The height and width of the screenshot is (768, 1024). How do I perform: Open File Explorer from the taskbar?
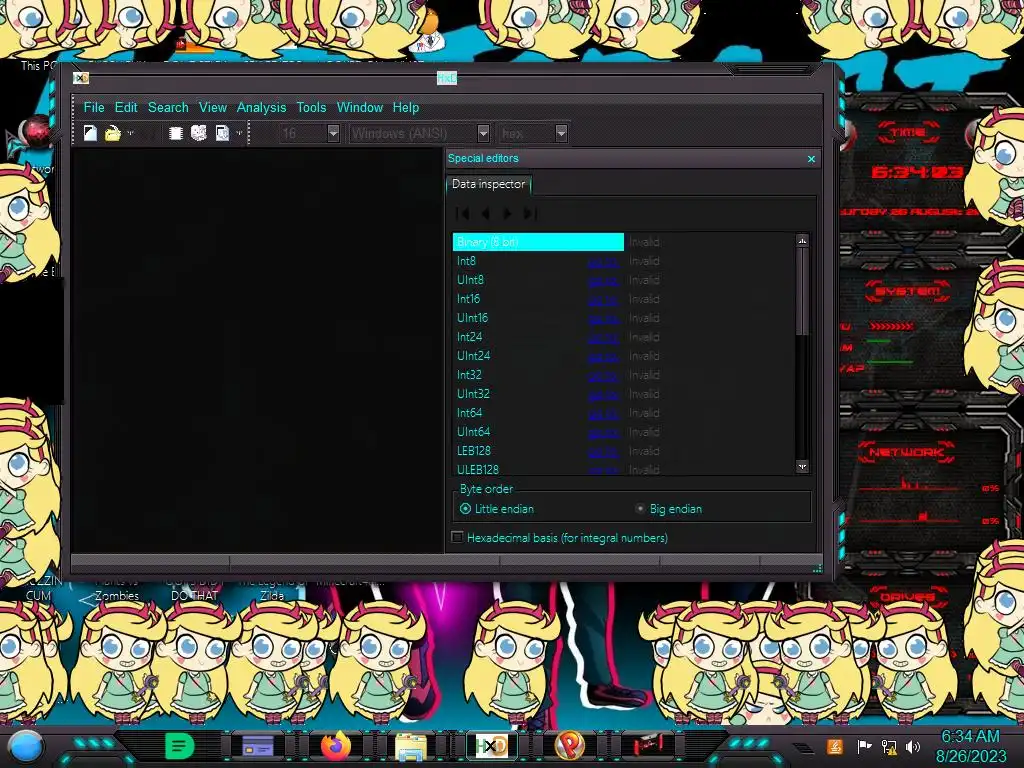coord(411,747)
